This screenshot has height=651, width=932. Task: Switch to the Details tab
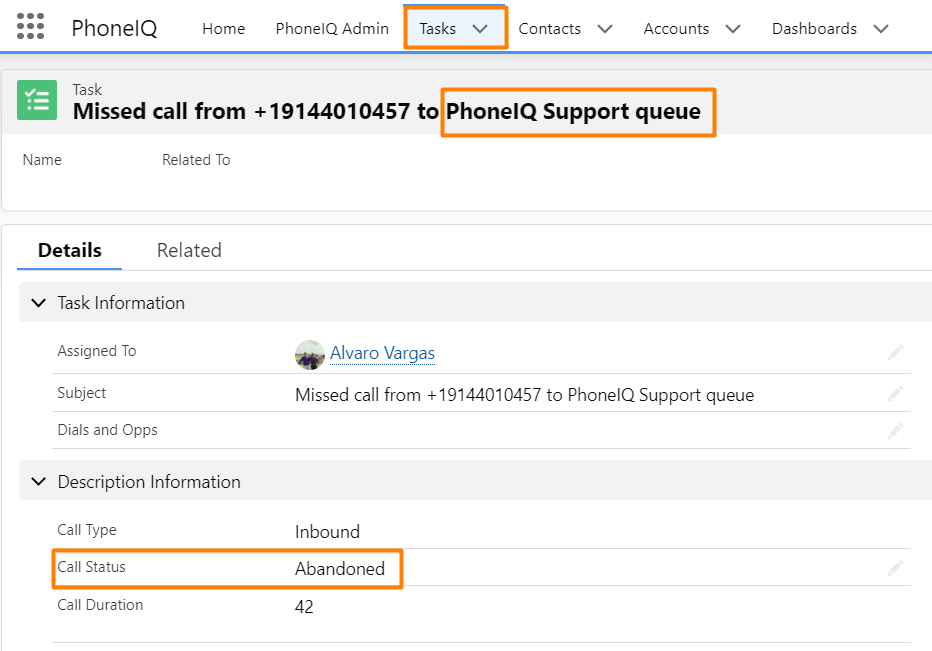70,250
